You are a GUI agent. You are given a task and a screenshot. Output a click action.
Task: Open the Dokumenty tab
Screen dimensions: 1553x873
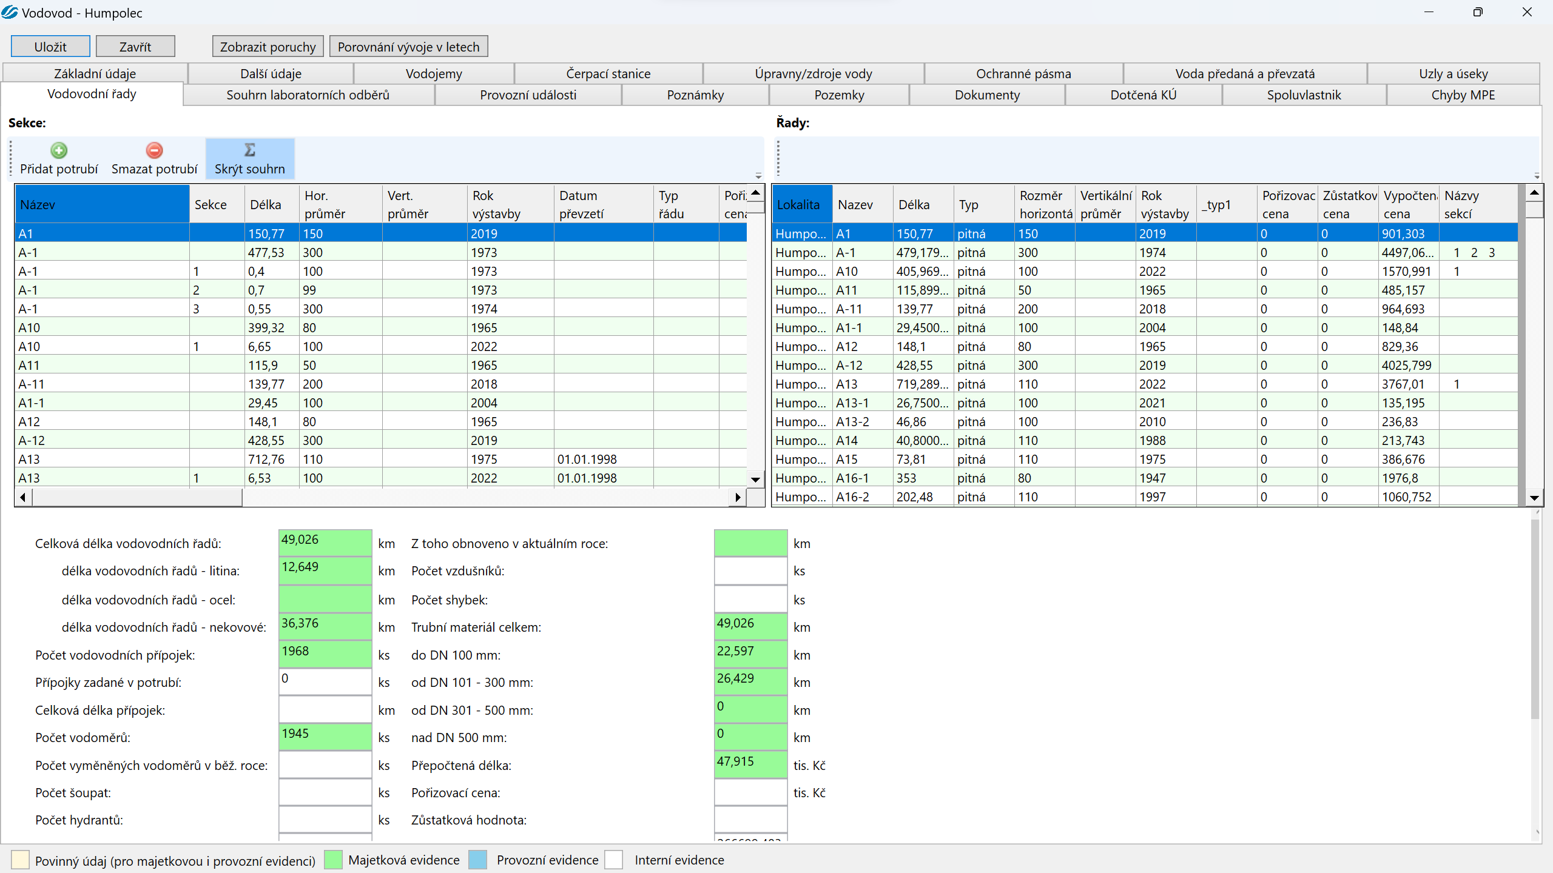[987, 95]
